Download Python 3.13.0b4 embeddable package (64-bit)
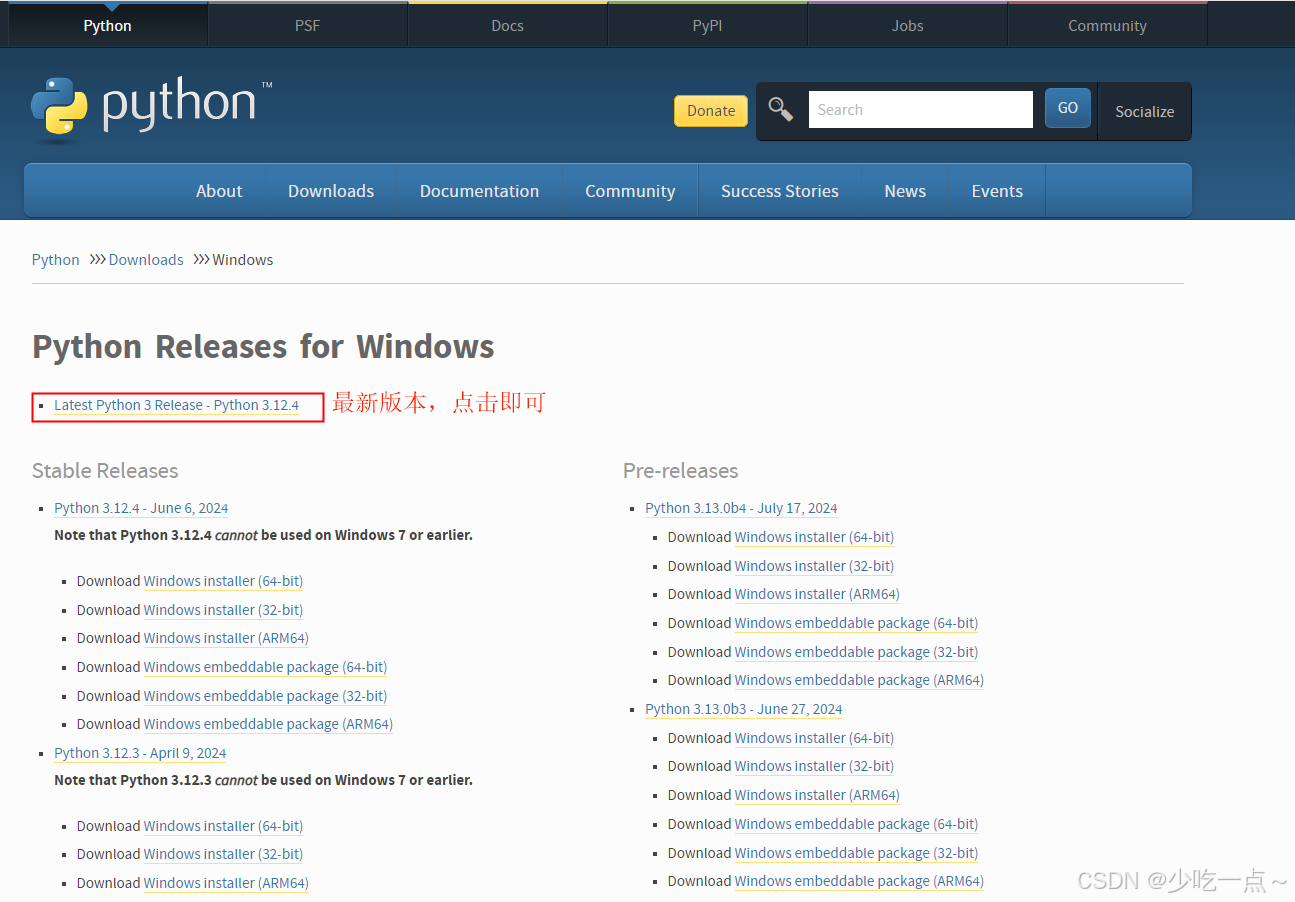The image size is (1295, 902). pos(856,623)
